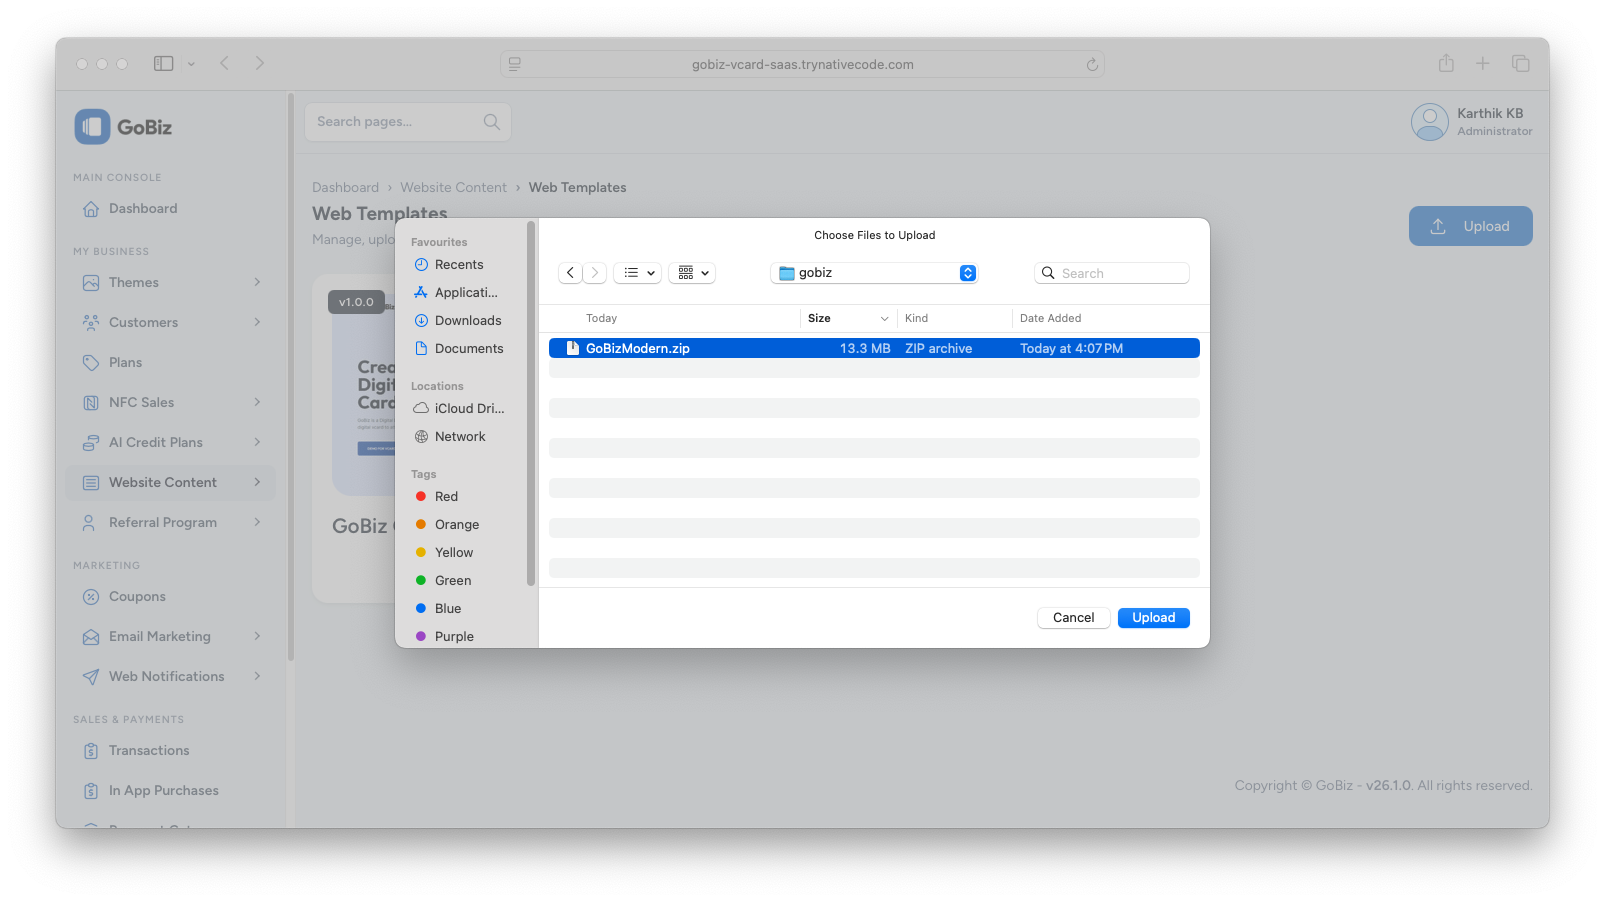Expand the Customers chevron
This screenshot has height=902, width=1605.
[257, 322]
